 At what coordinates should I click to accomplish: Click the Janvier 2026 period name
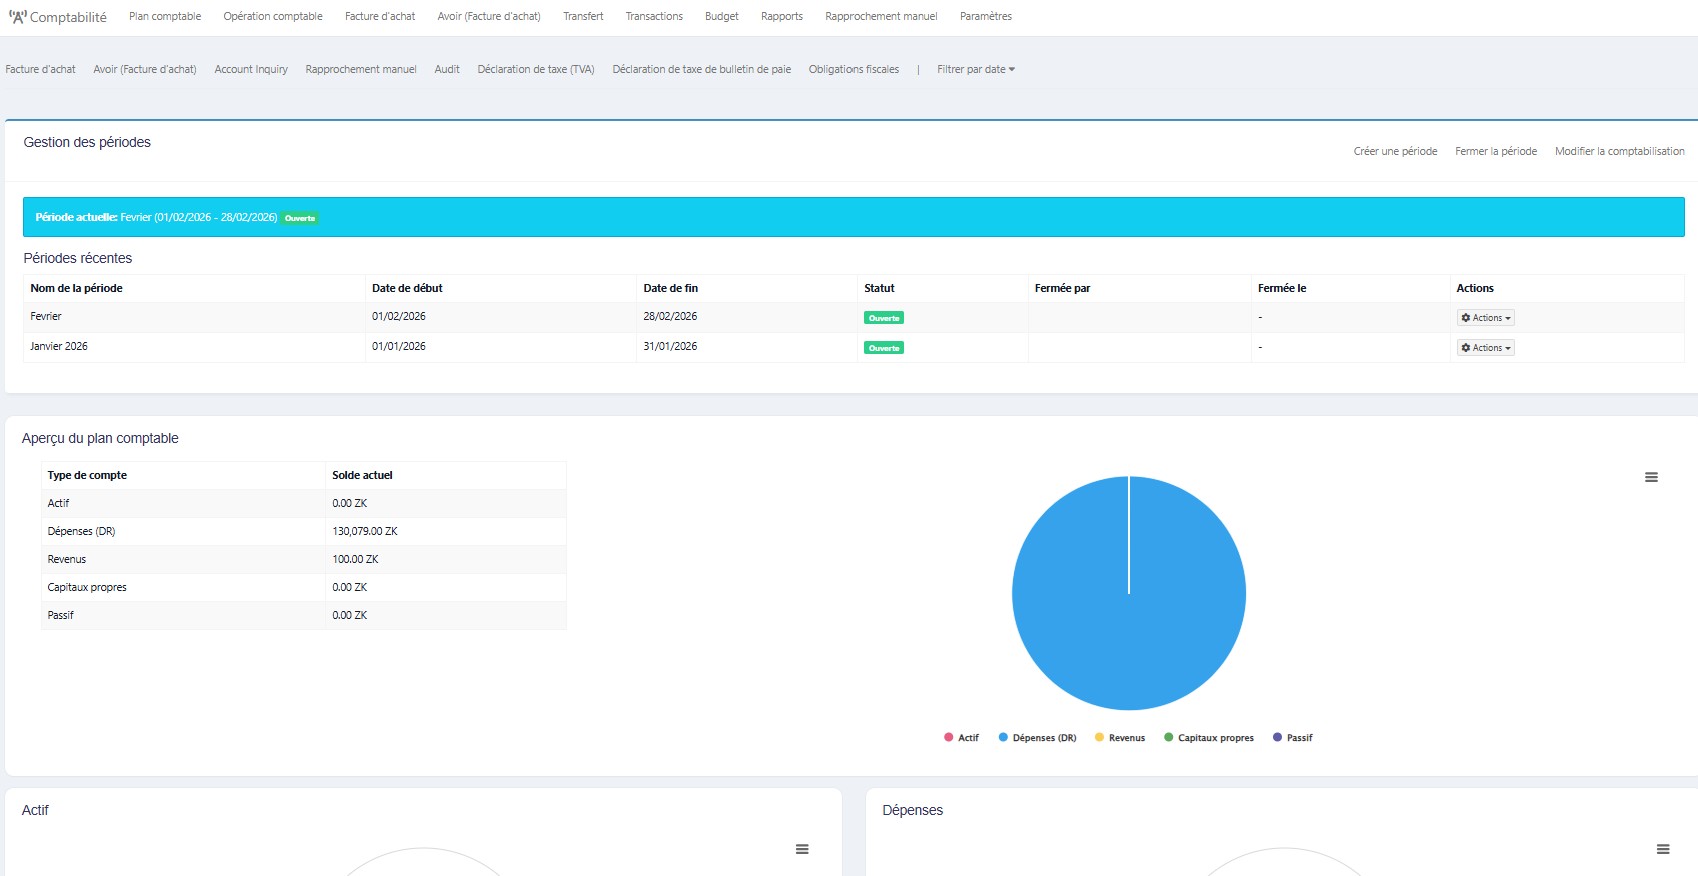pos(59,347)
